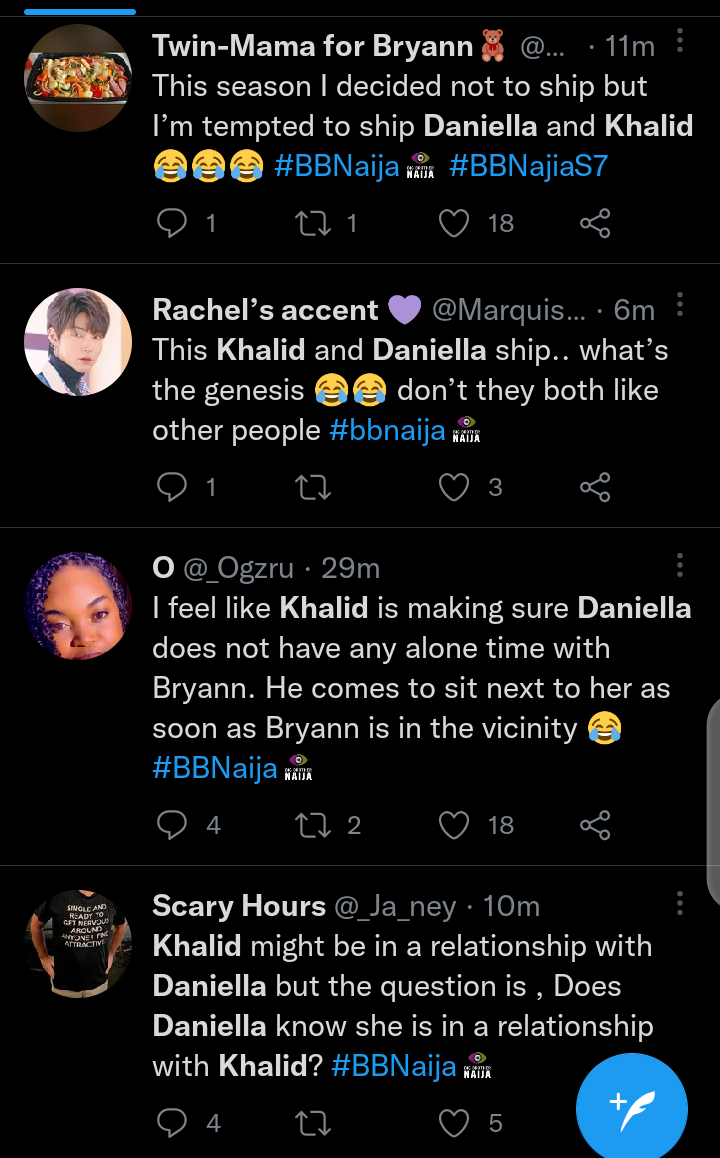Viewport: 720px width, 1158px height.
Task: Reply to Twin-Mama for Bryann's tweet
Action: click(x=173, y=222)
